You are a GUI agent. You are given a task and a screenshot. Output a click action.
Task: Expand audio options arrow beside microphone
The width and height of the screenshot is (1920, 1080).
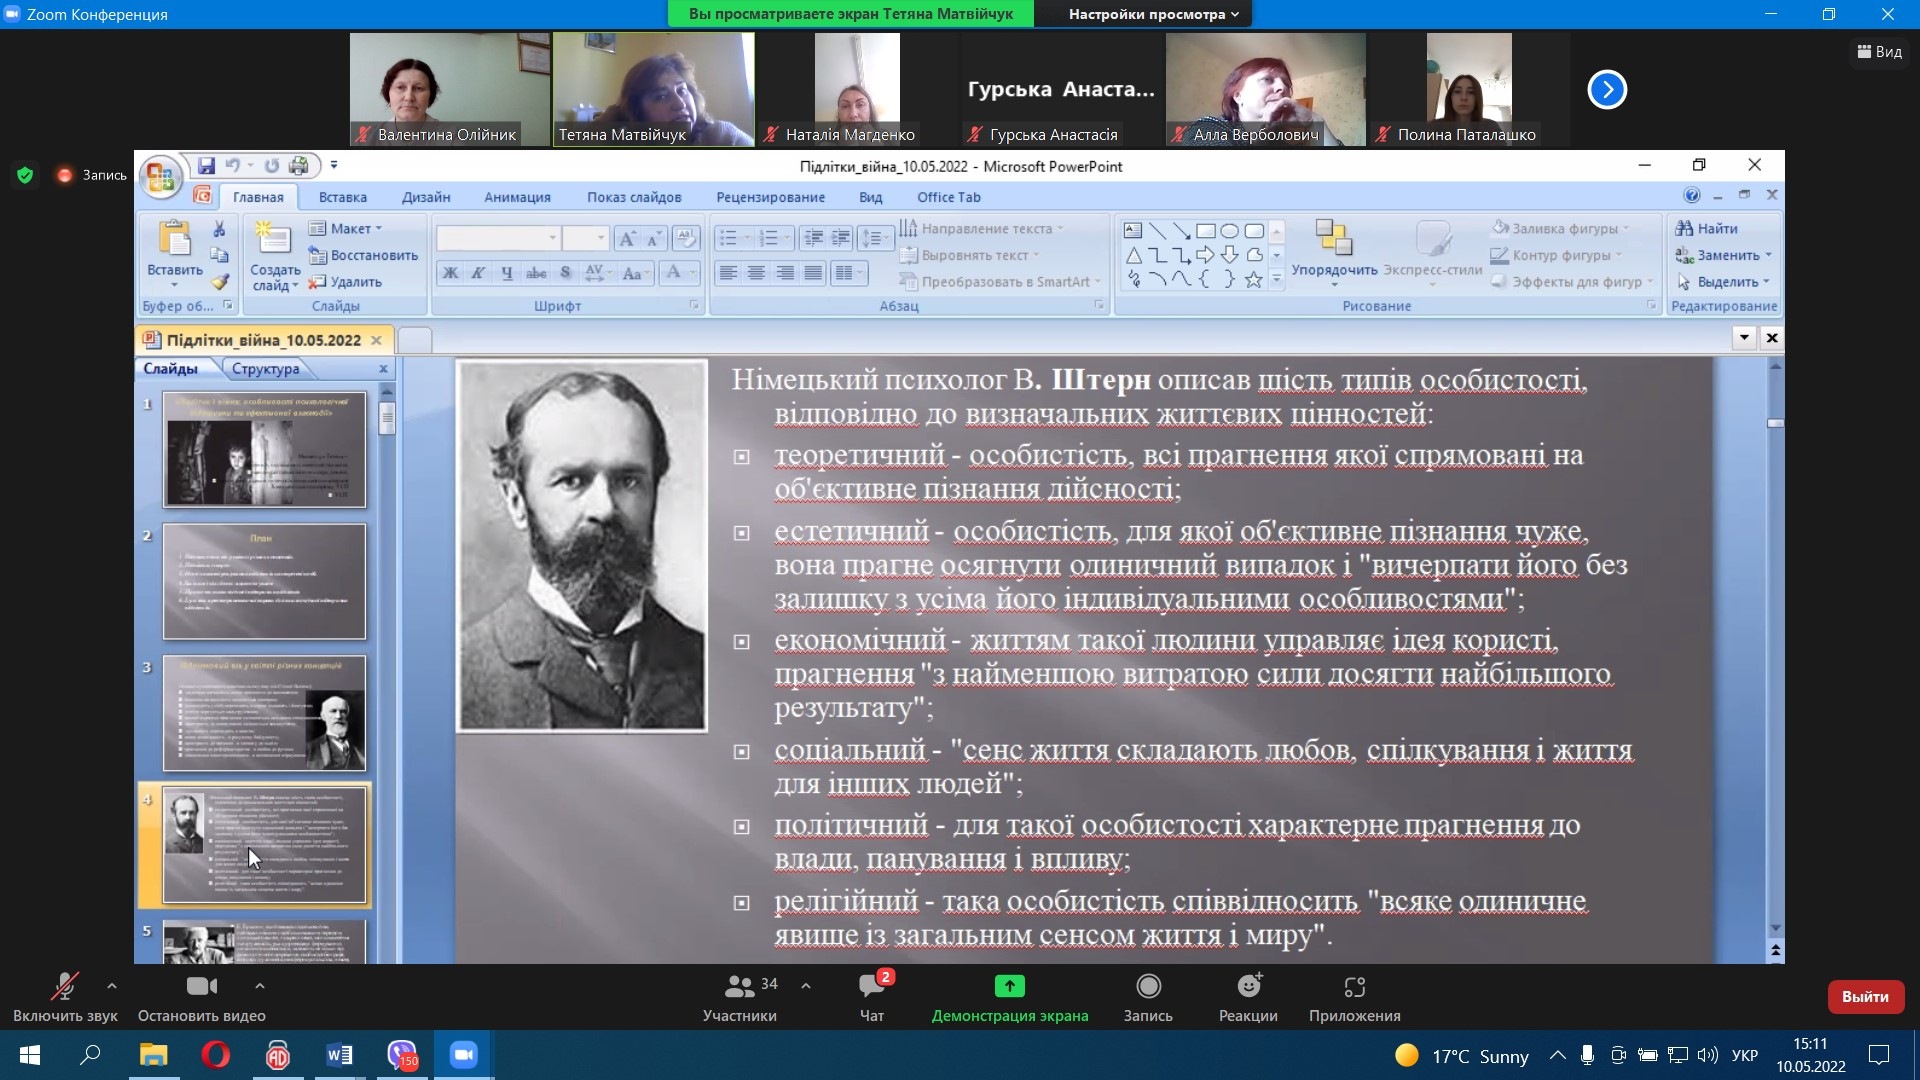coord(112,986)
